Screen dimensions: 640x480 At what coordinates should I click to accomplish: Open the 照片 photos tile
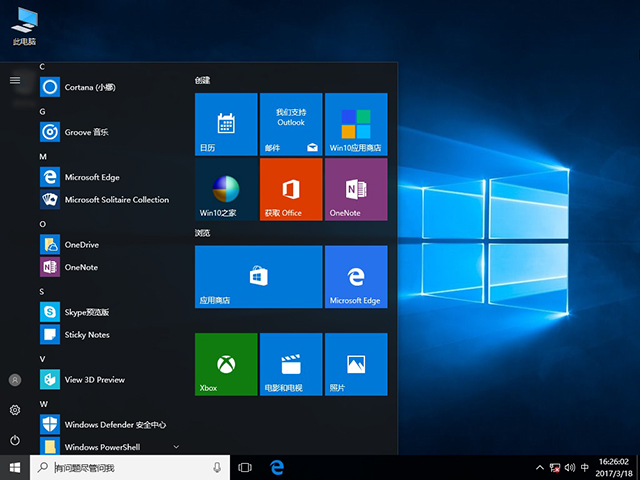pyautogui.click(x=355, y=365)
